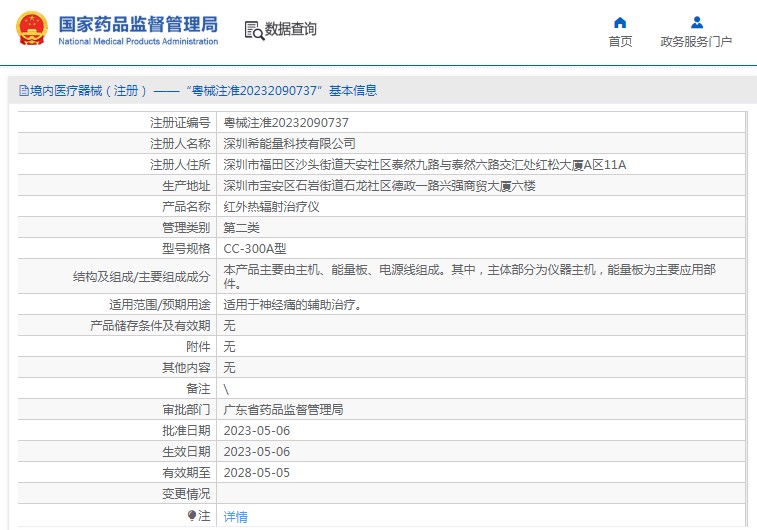Click the structure description starting 本产品主要由主机

coord(469,276)
